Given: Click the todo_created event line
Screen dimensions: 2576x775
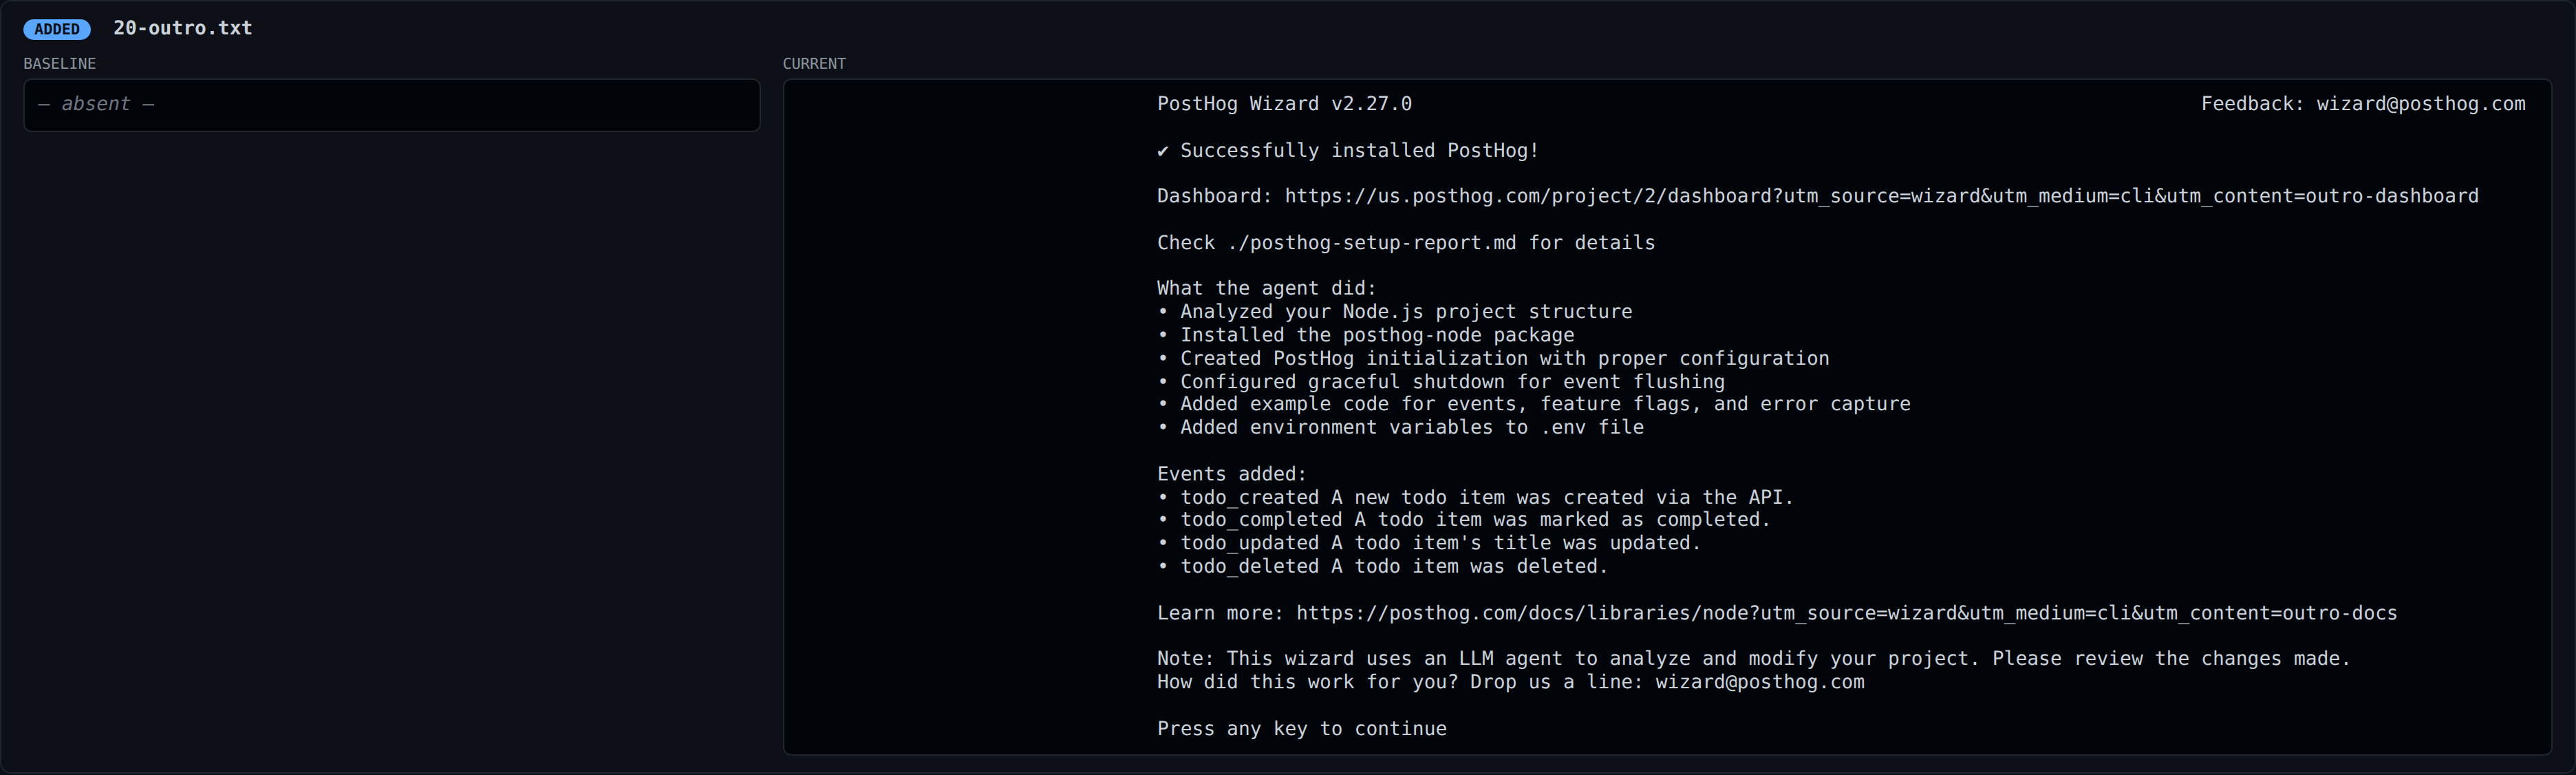Looking at the screenshot, I should tap(1475, 497).
